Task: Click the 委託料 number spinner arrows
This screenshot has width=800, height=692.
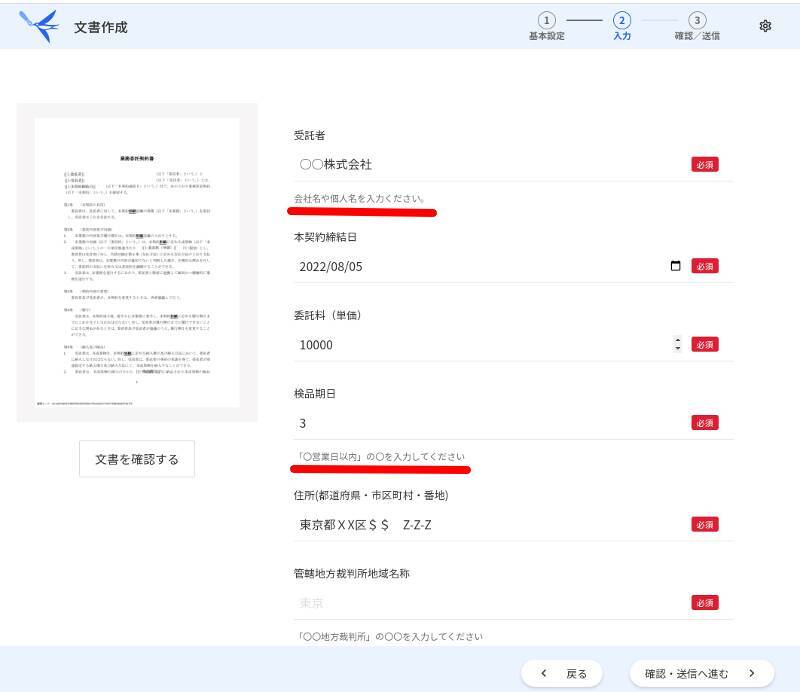Action: [678, 344]
